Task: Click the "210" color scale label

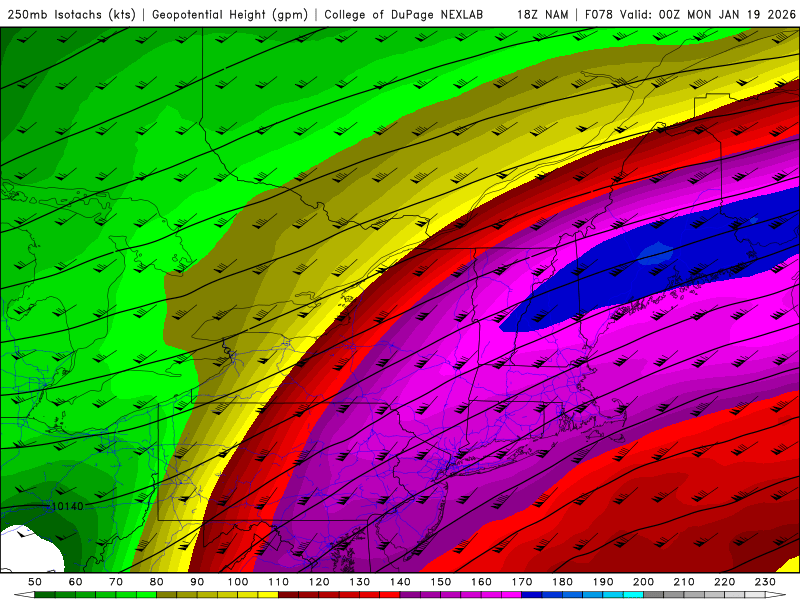Action: [684, 582]
